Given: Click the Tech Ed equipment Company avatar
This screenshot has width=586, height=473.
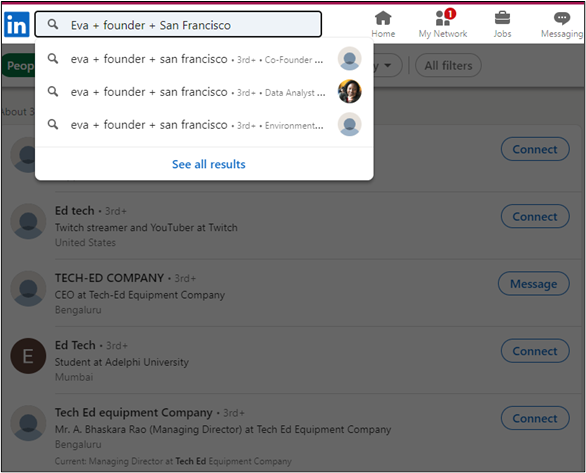Looking at the screenshot, I should 28,423.
